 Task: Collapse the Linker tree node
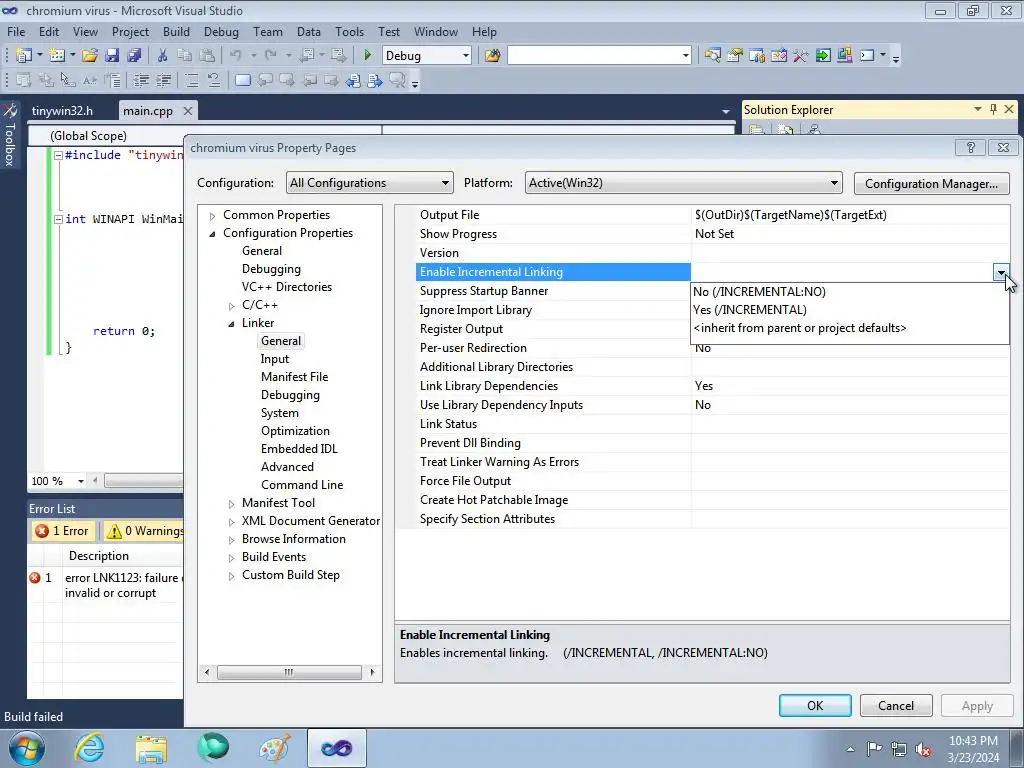231,324
